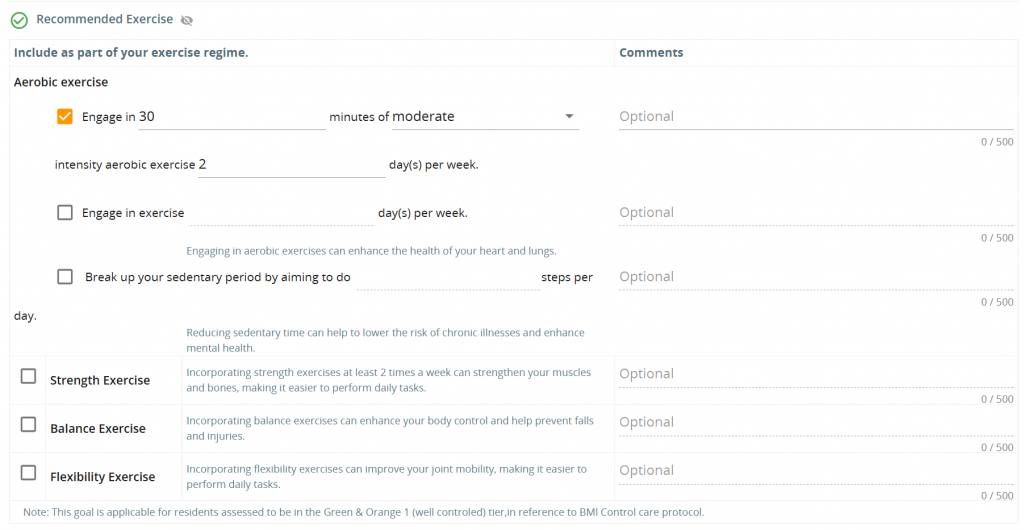Screen dimensions: 1024x530
Task: Check the break up sedentary period checkbox
Action: pos(65,277)
